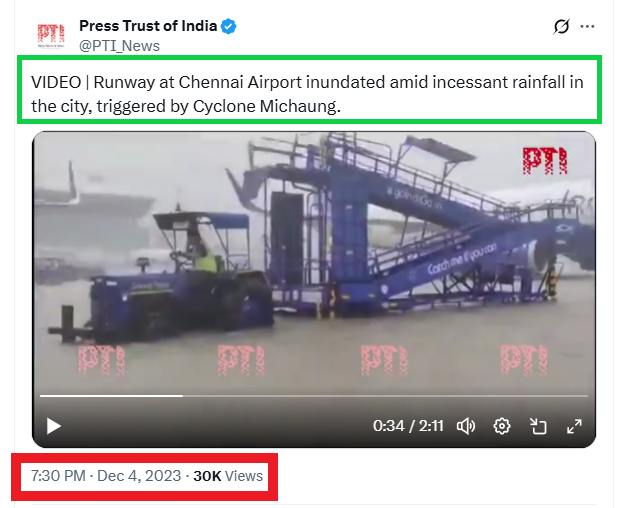Play the video with the play button

[x=54, y=426]
